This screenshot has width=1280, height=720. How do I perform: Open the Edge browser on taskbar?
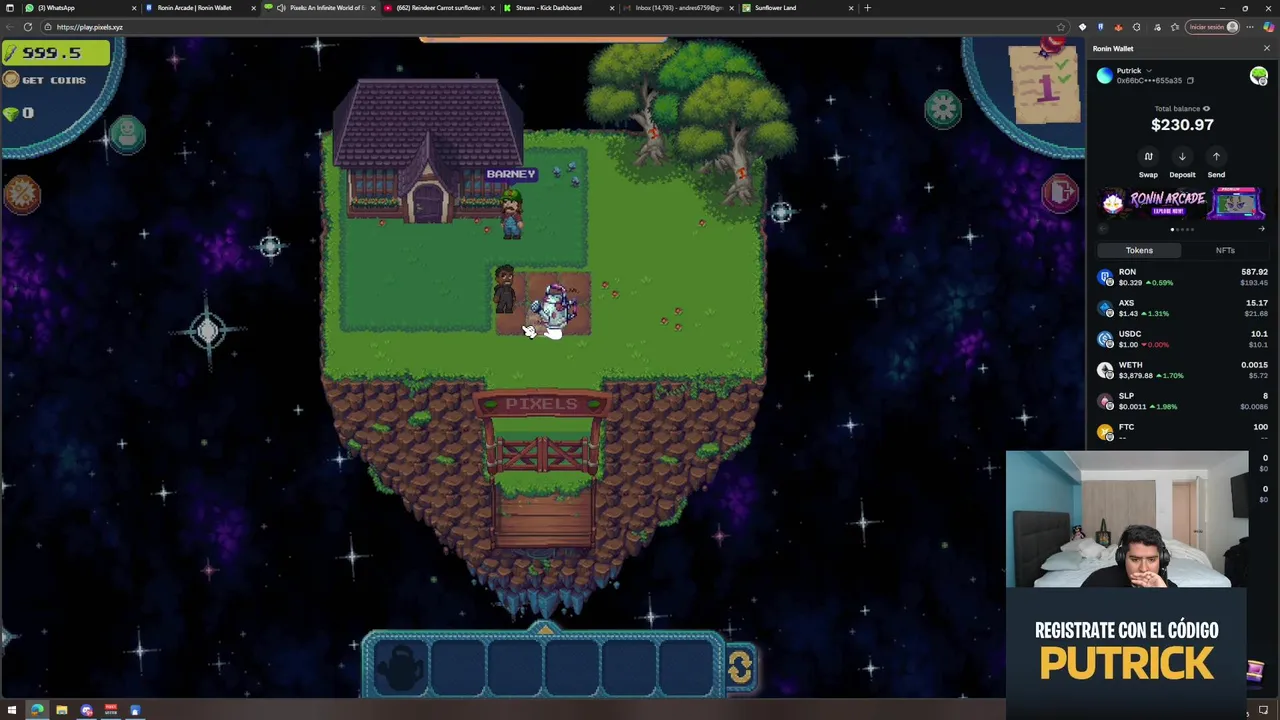[x=37, y=711]
